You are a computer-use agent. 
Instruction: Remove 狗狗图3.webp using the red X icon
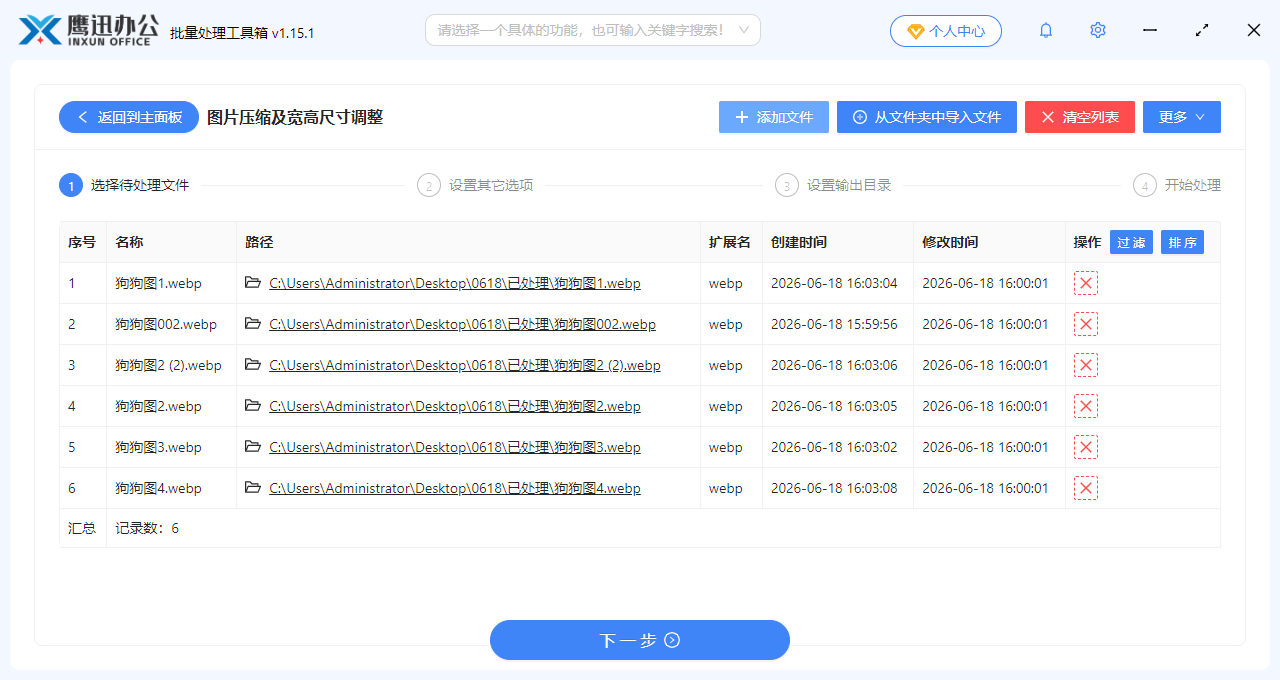1085,447
